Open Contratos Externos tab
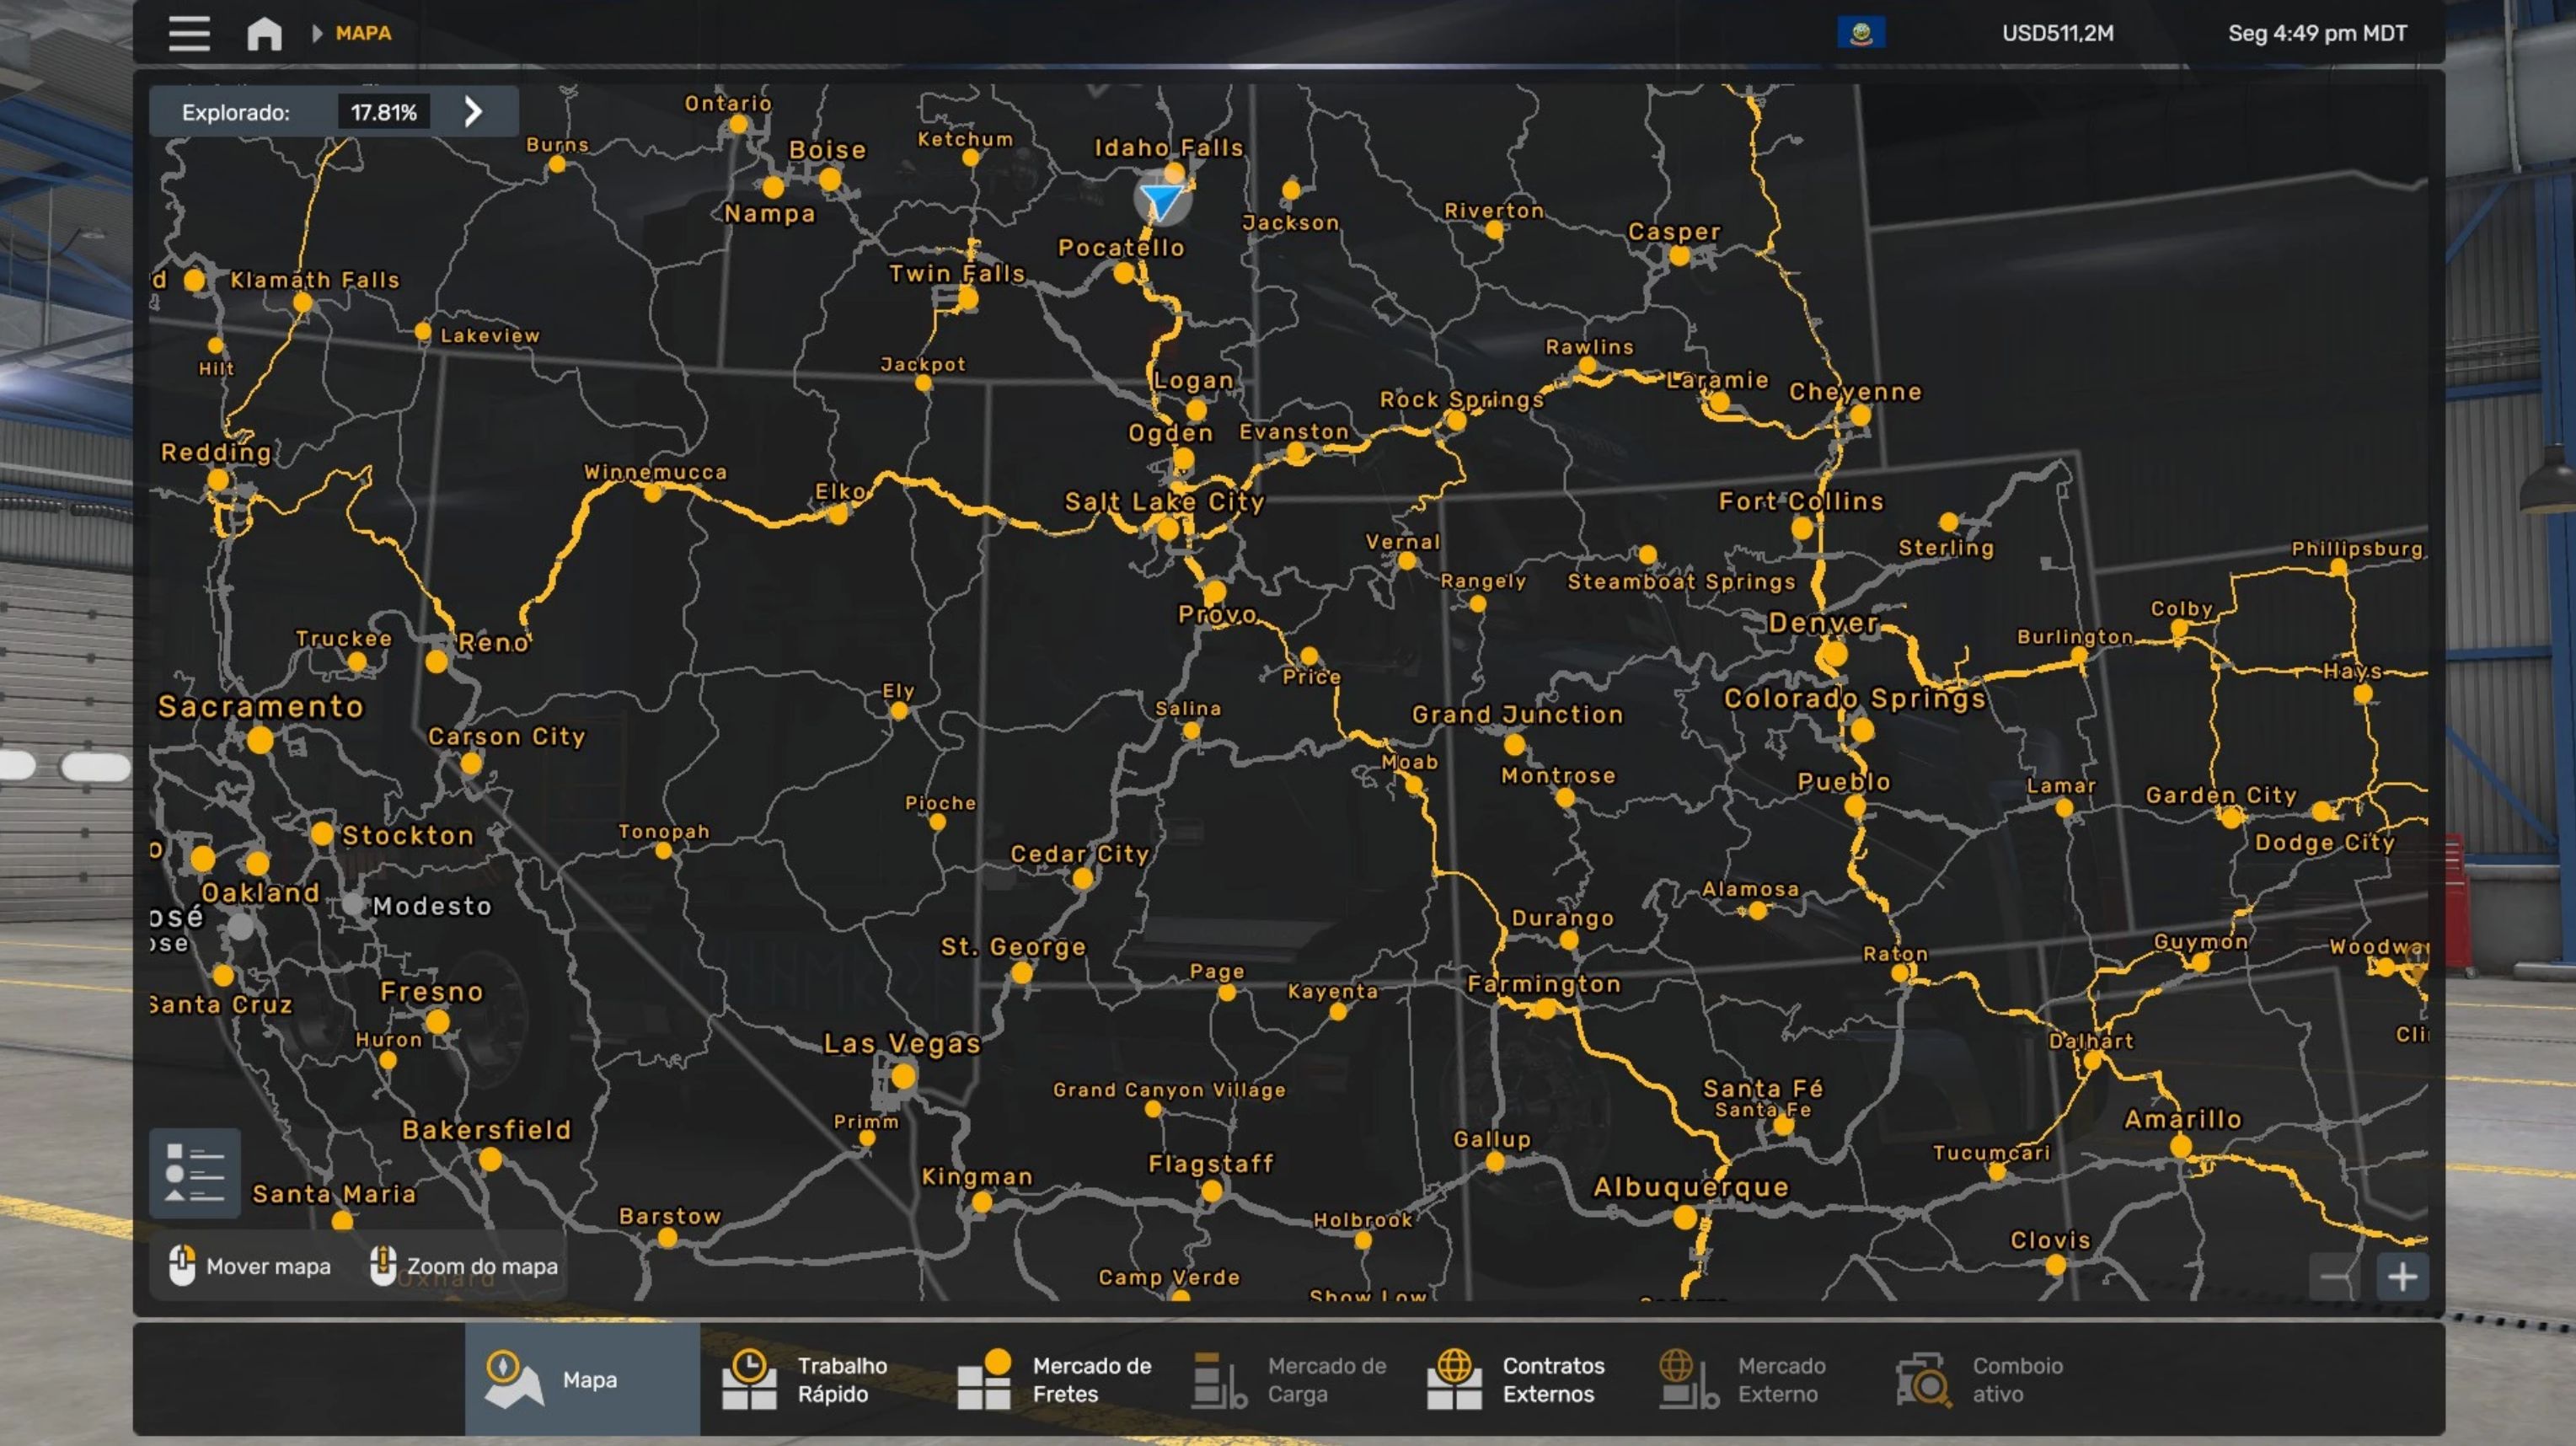Screen dimensions: 2576x1446 tap(1515, 1379)
